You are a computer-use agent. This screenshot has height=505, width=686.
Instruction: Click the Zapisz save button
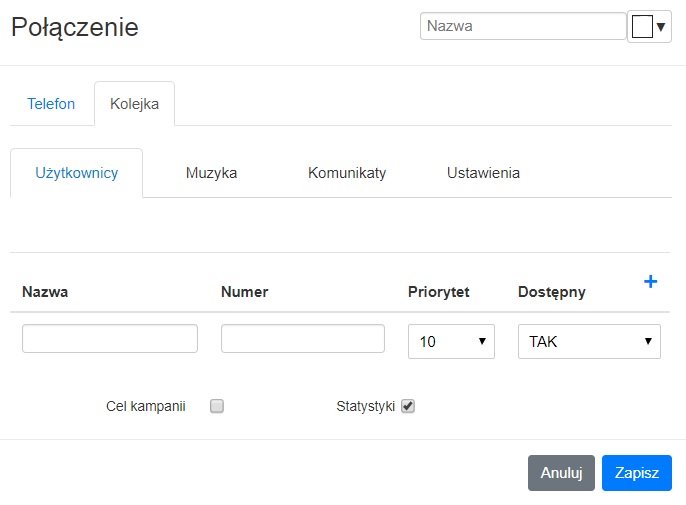coord(637,473)
